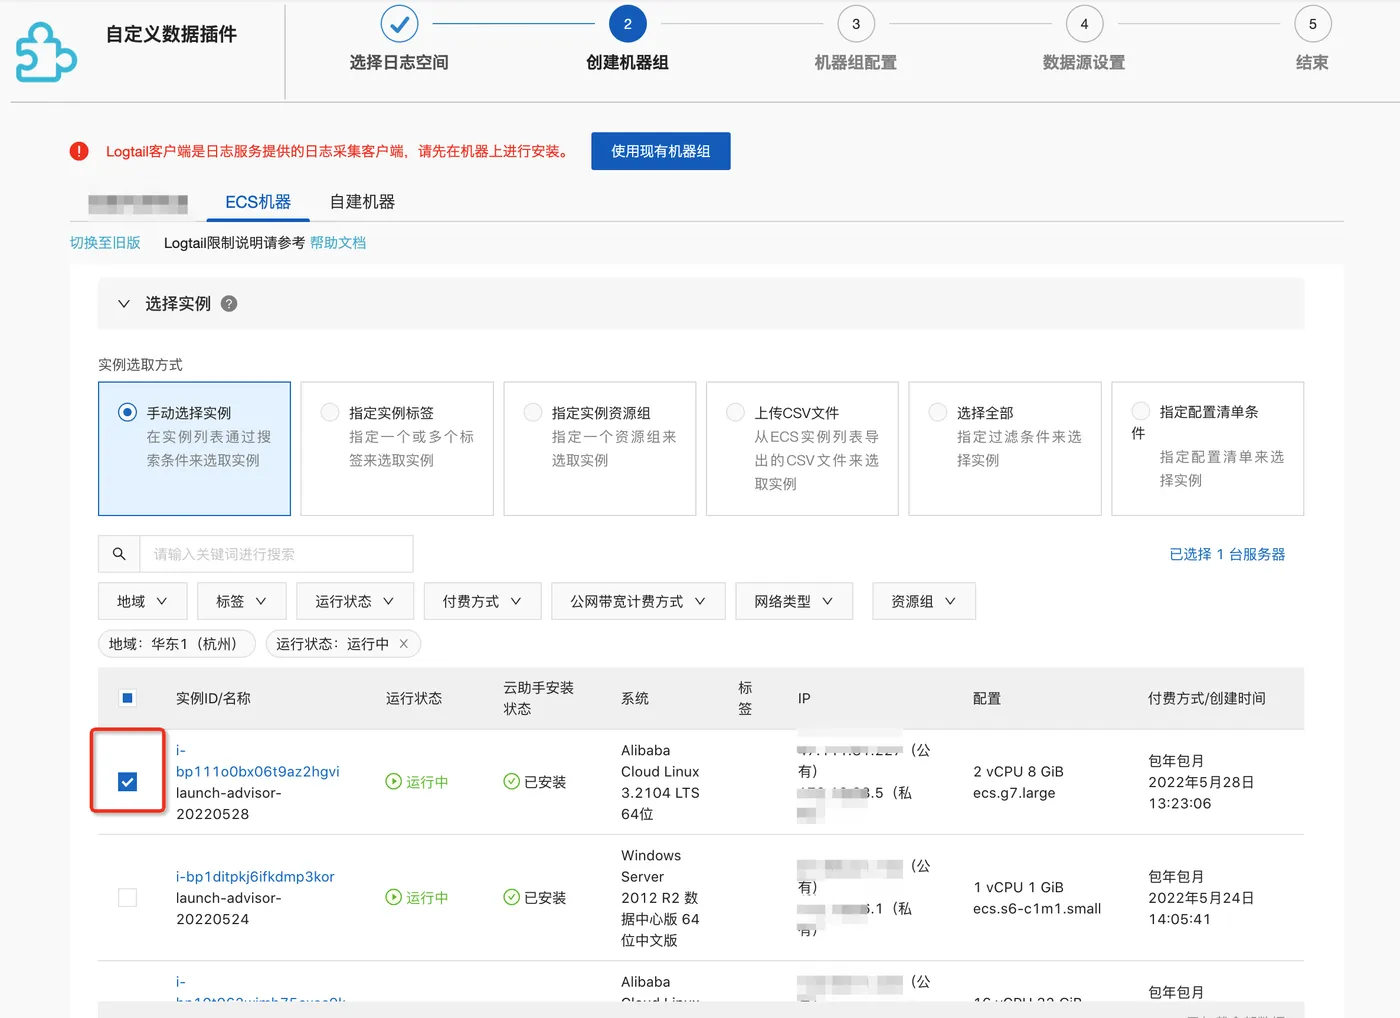Click step 3 circle 机器组配置
This screenshot has width=1400, height=1018.
[856, 24]
